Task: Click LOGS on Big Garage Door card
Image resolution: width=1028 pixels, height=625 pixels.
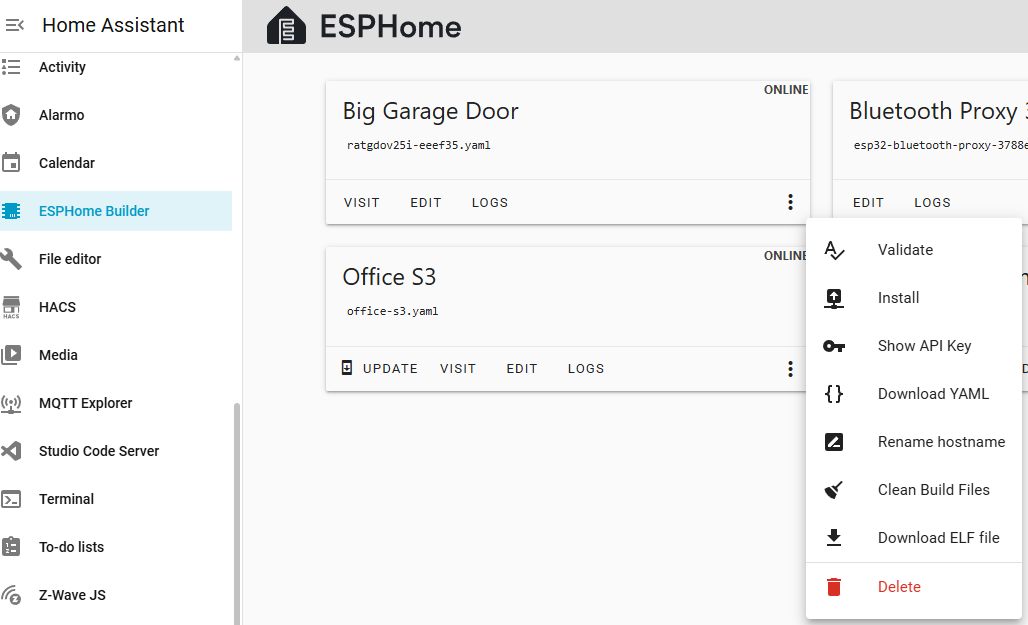Action: pos(490,203)
